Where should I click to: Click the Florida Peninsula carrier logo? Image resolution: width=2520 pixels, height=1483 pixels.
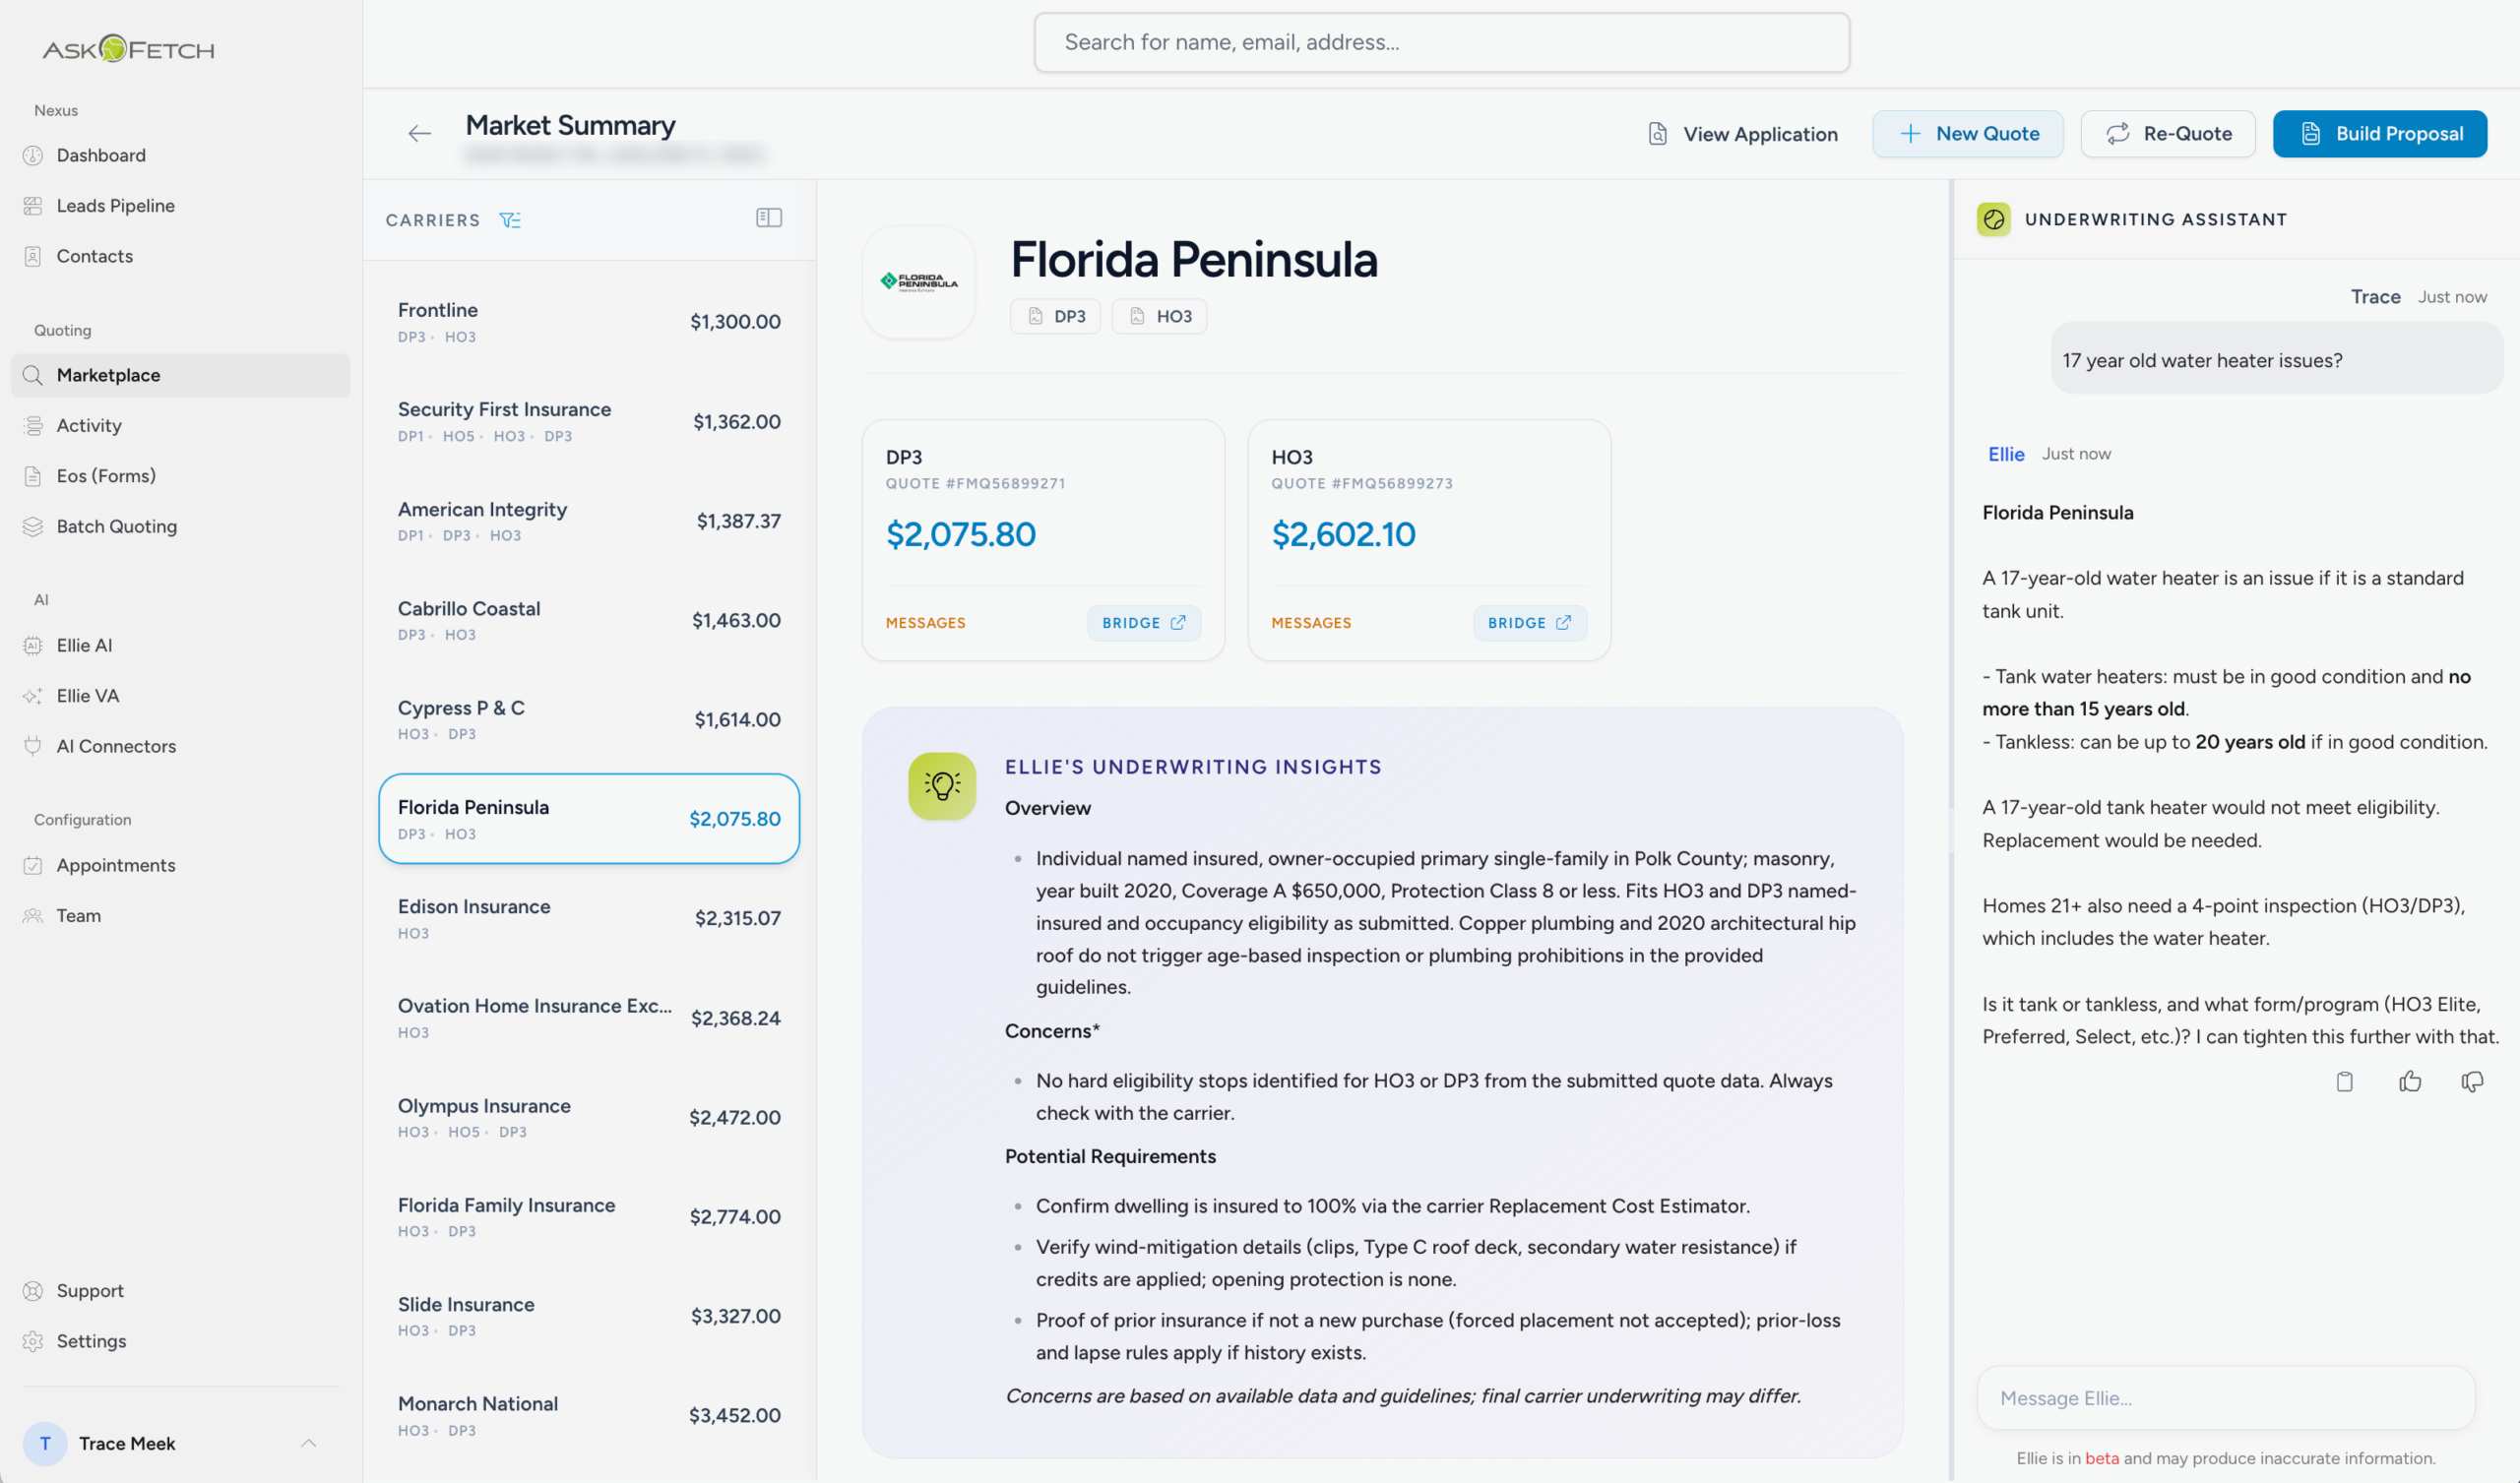[918, 282]
